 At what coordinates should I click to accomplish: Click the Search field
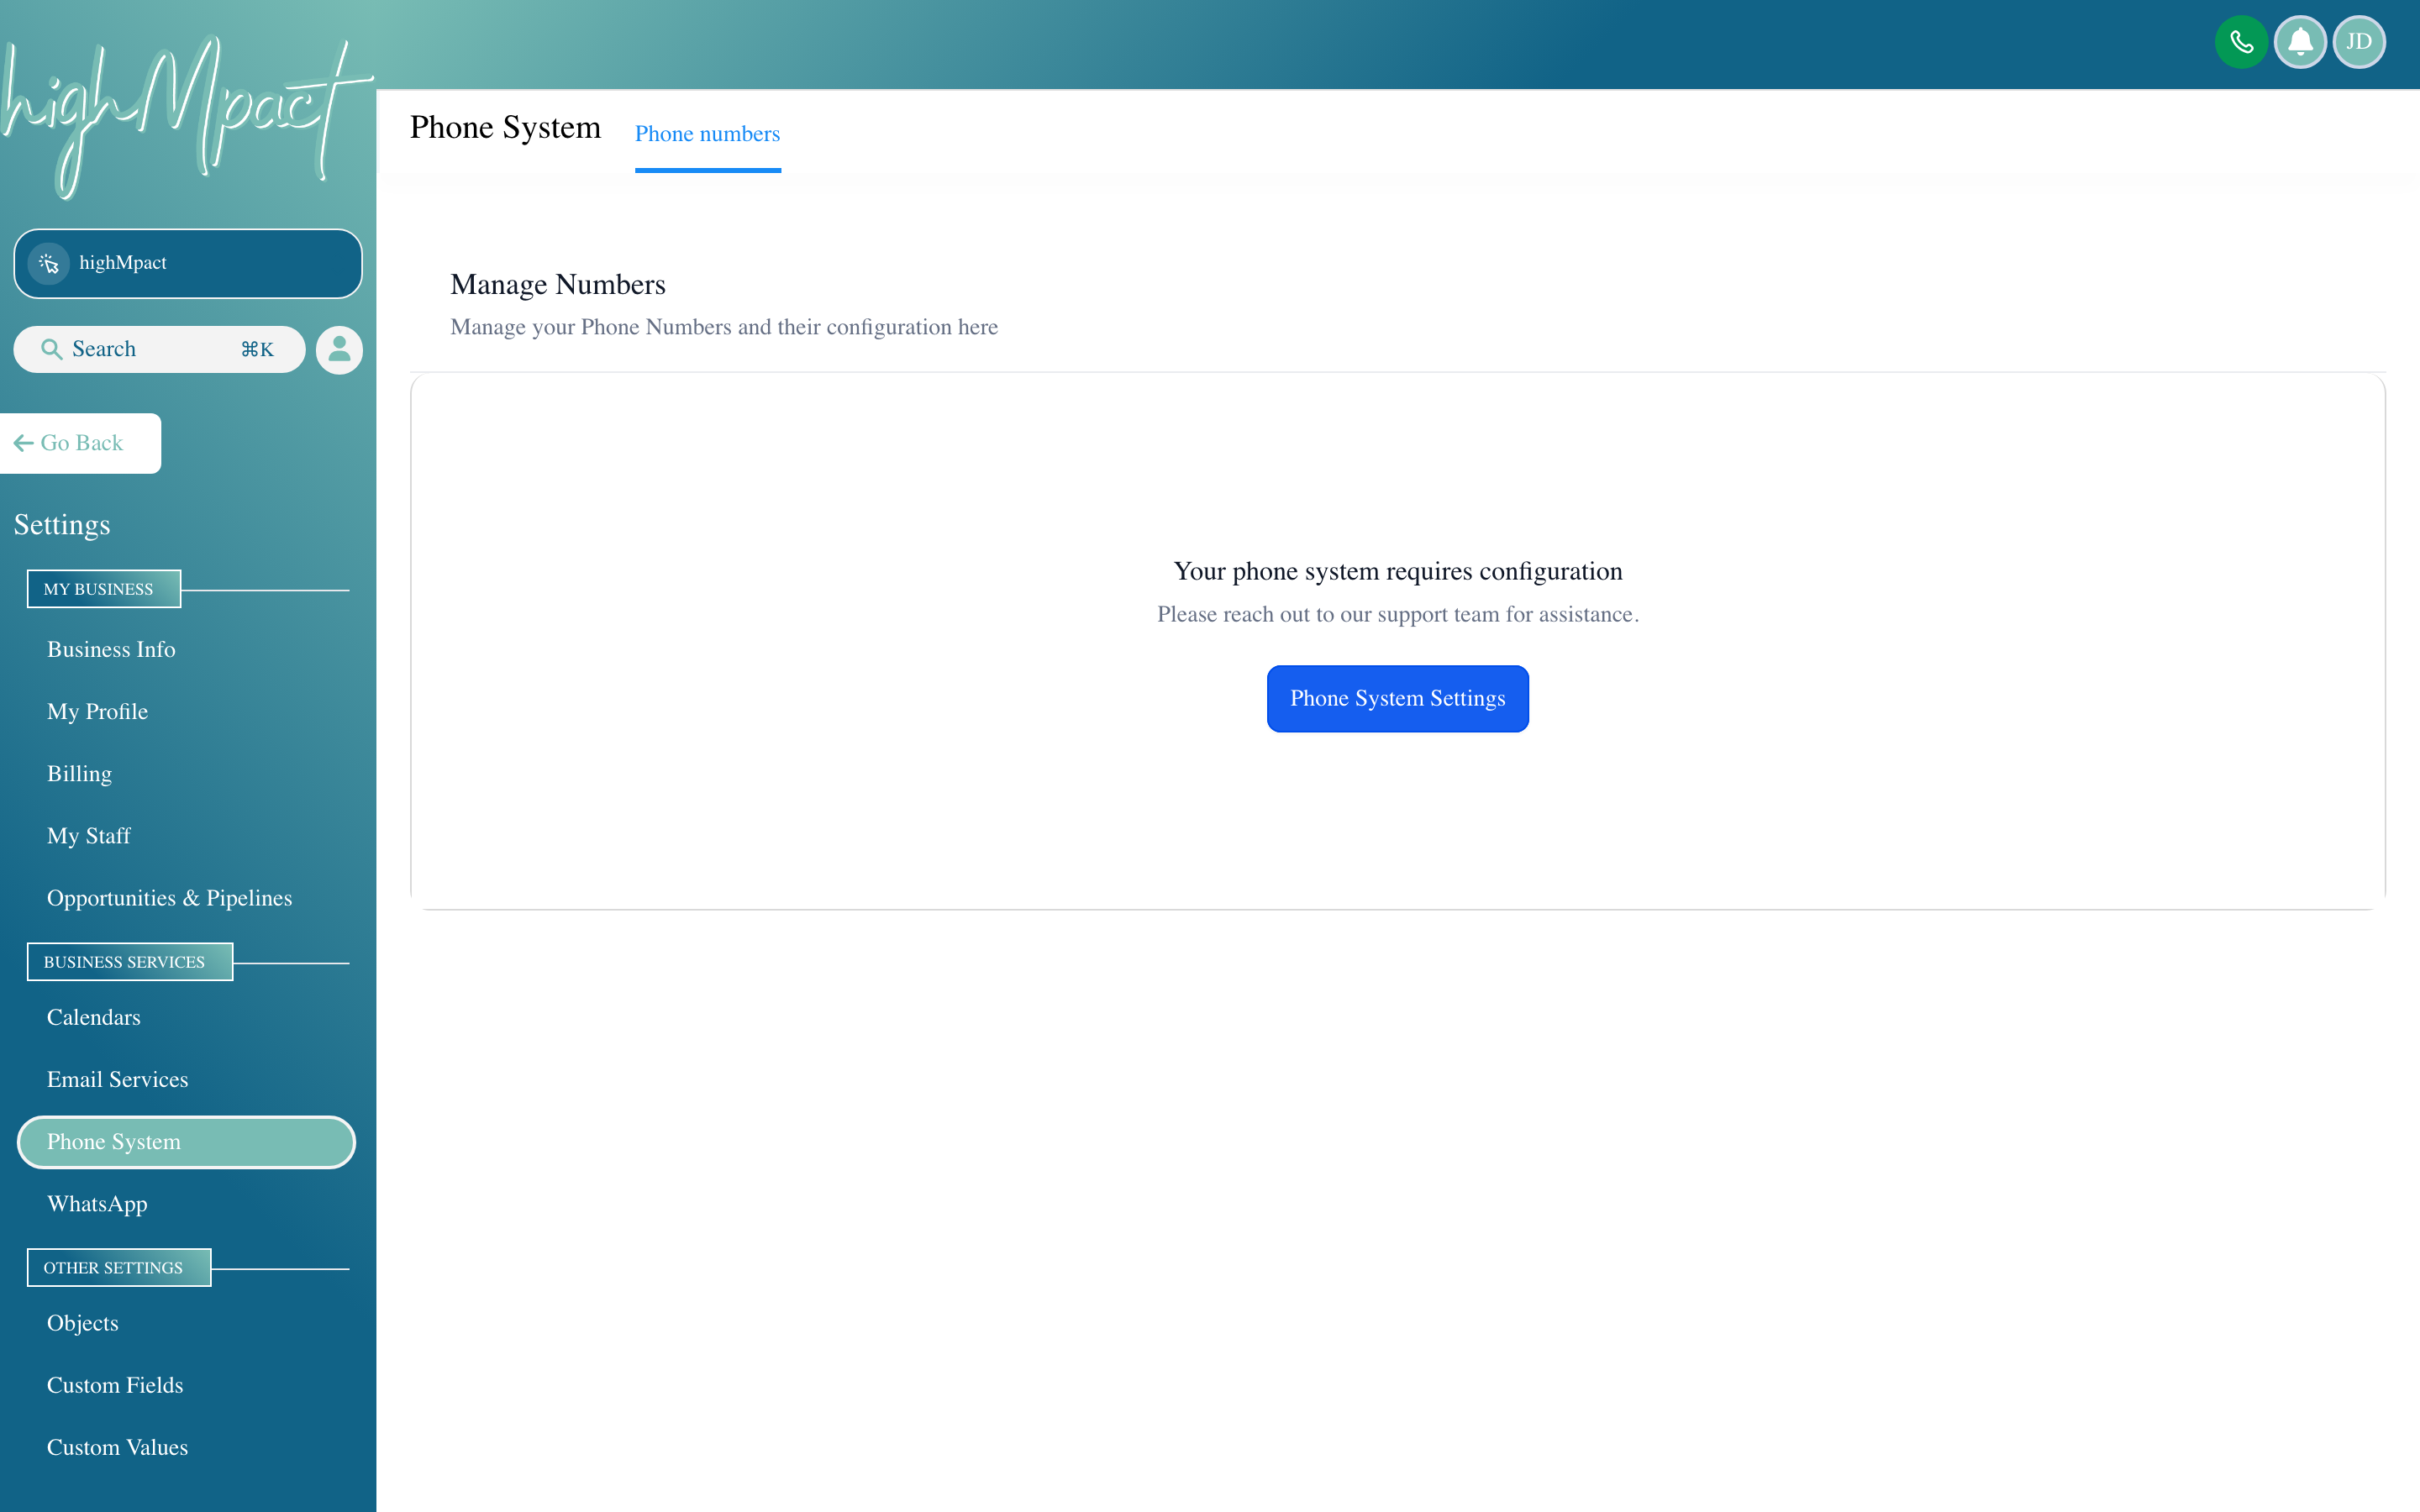point(159,349)
